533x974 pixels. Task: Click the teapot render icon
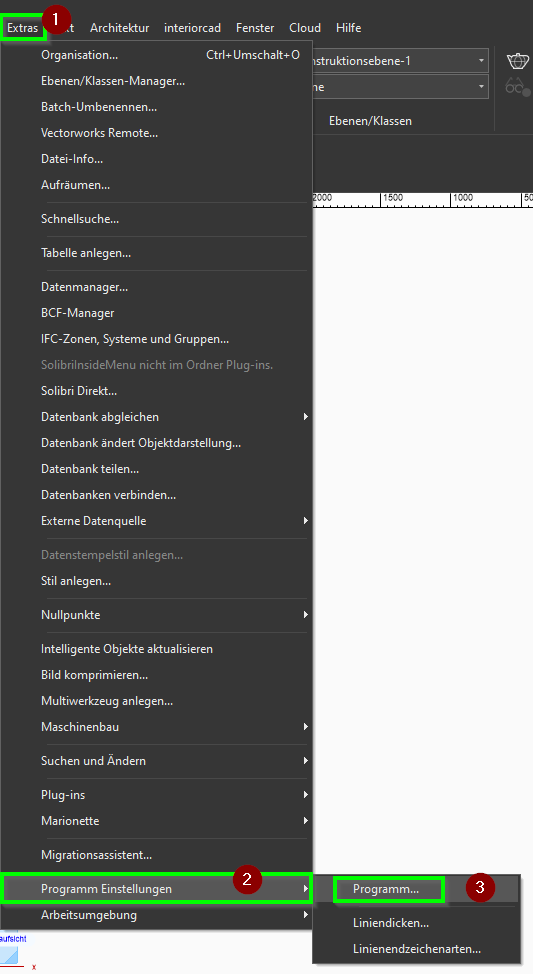click(x=517, y=61)
